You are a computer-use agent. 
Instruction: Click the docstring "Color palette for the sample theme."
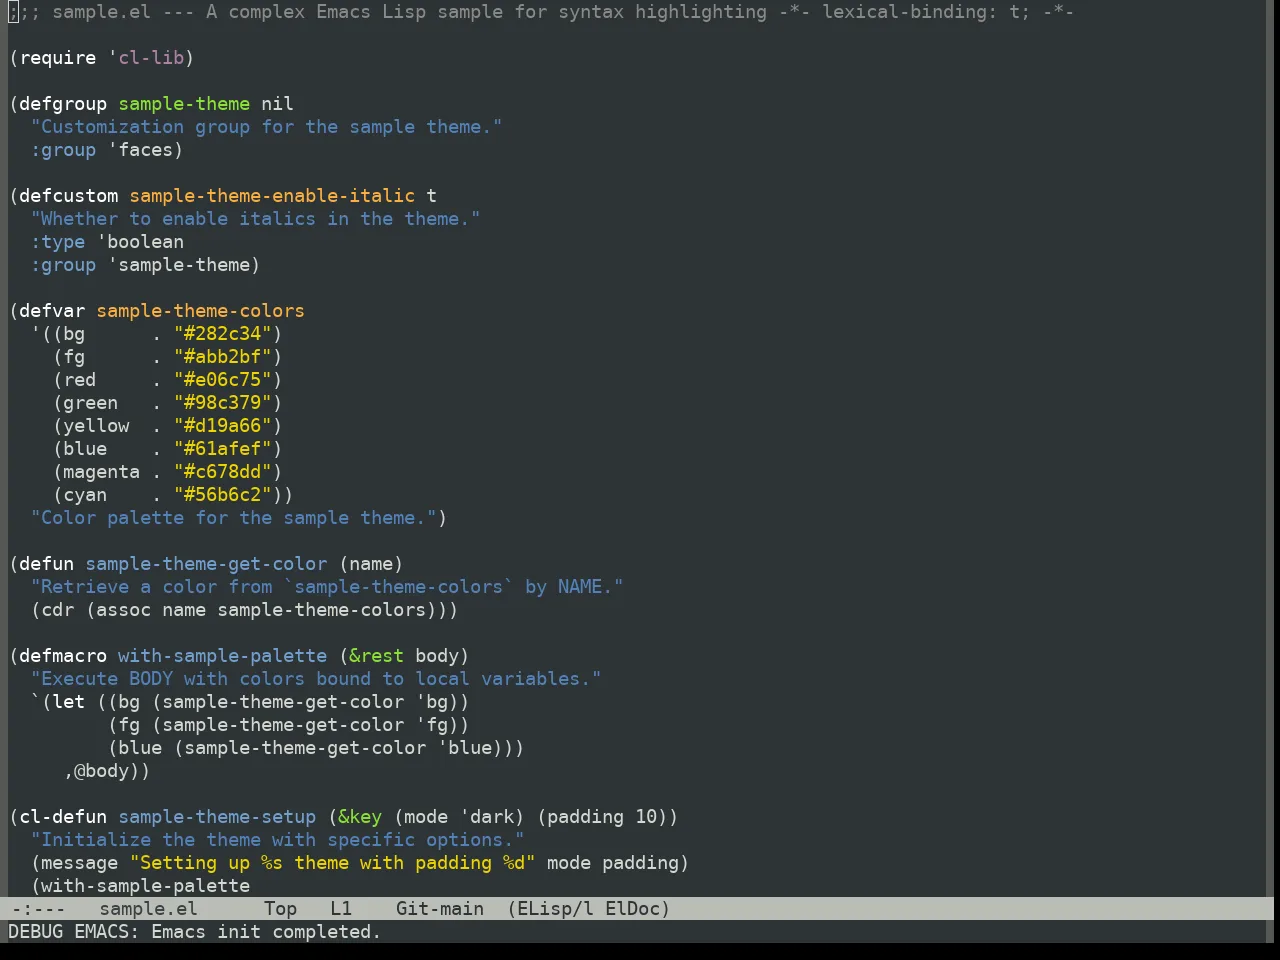[x=234, y=518]
